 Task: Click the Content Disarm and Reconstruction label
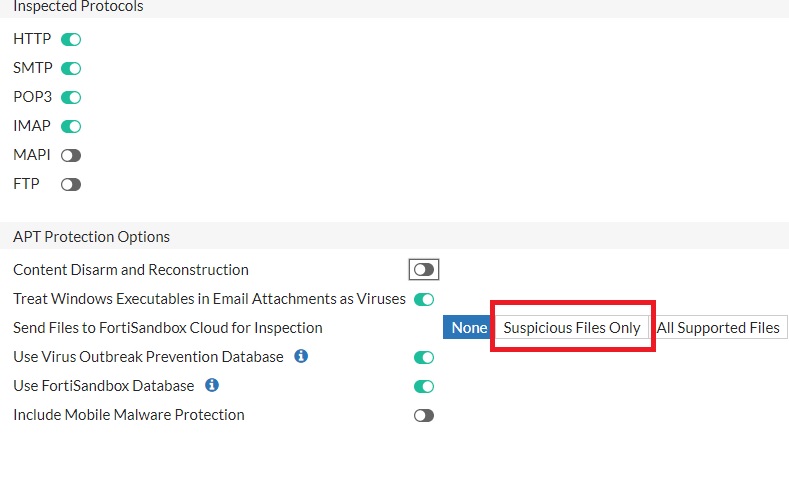point(131,270)
